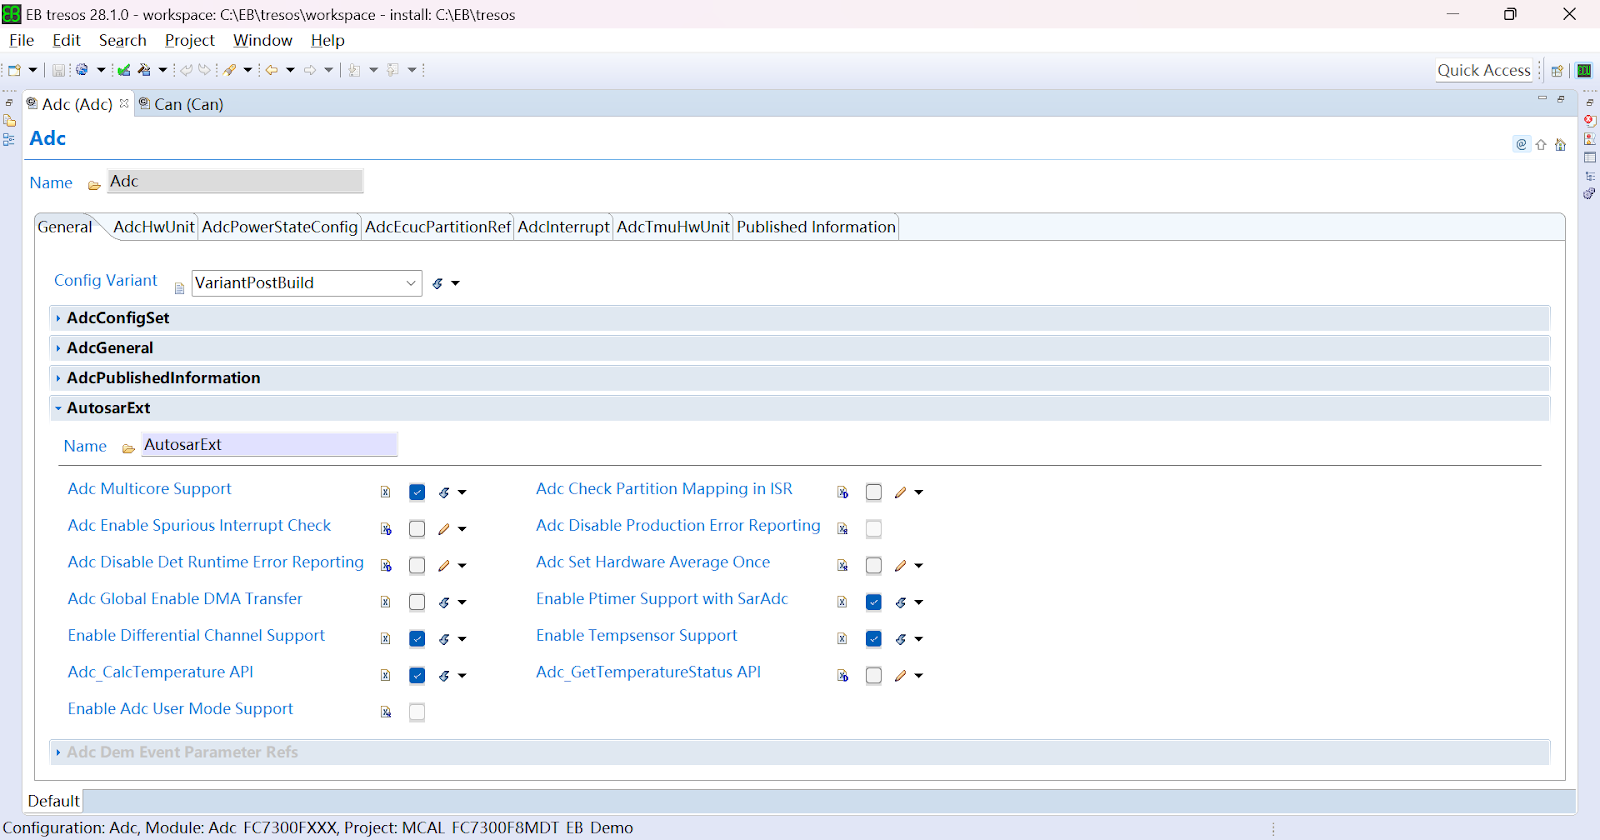Image resolution: width=1600 pixels, height=840 pixels.
Task: Click the Config Variant label link
Action: pyautogui.click(x=106, y=281)
